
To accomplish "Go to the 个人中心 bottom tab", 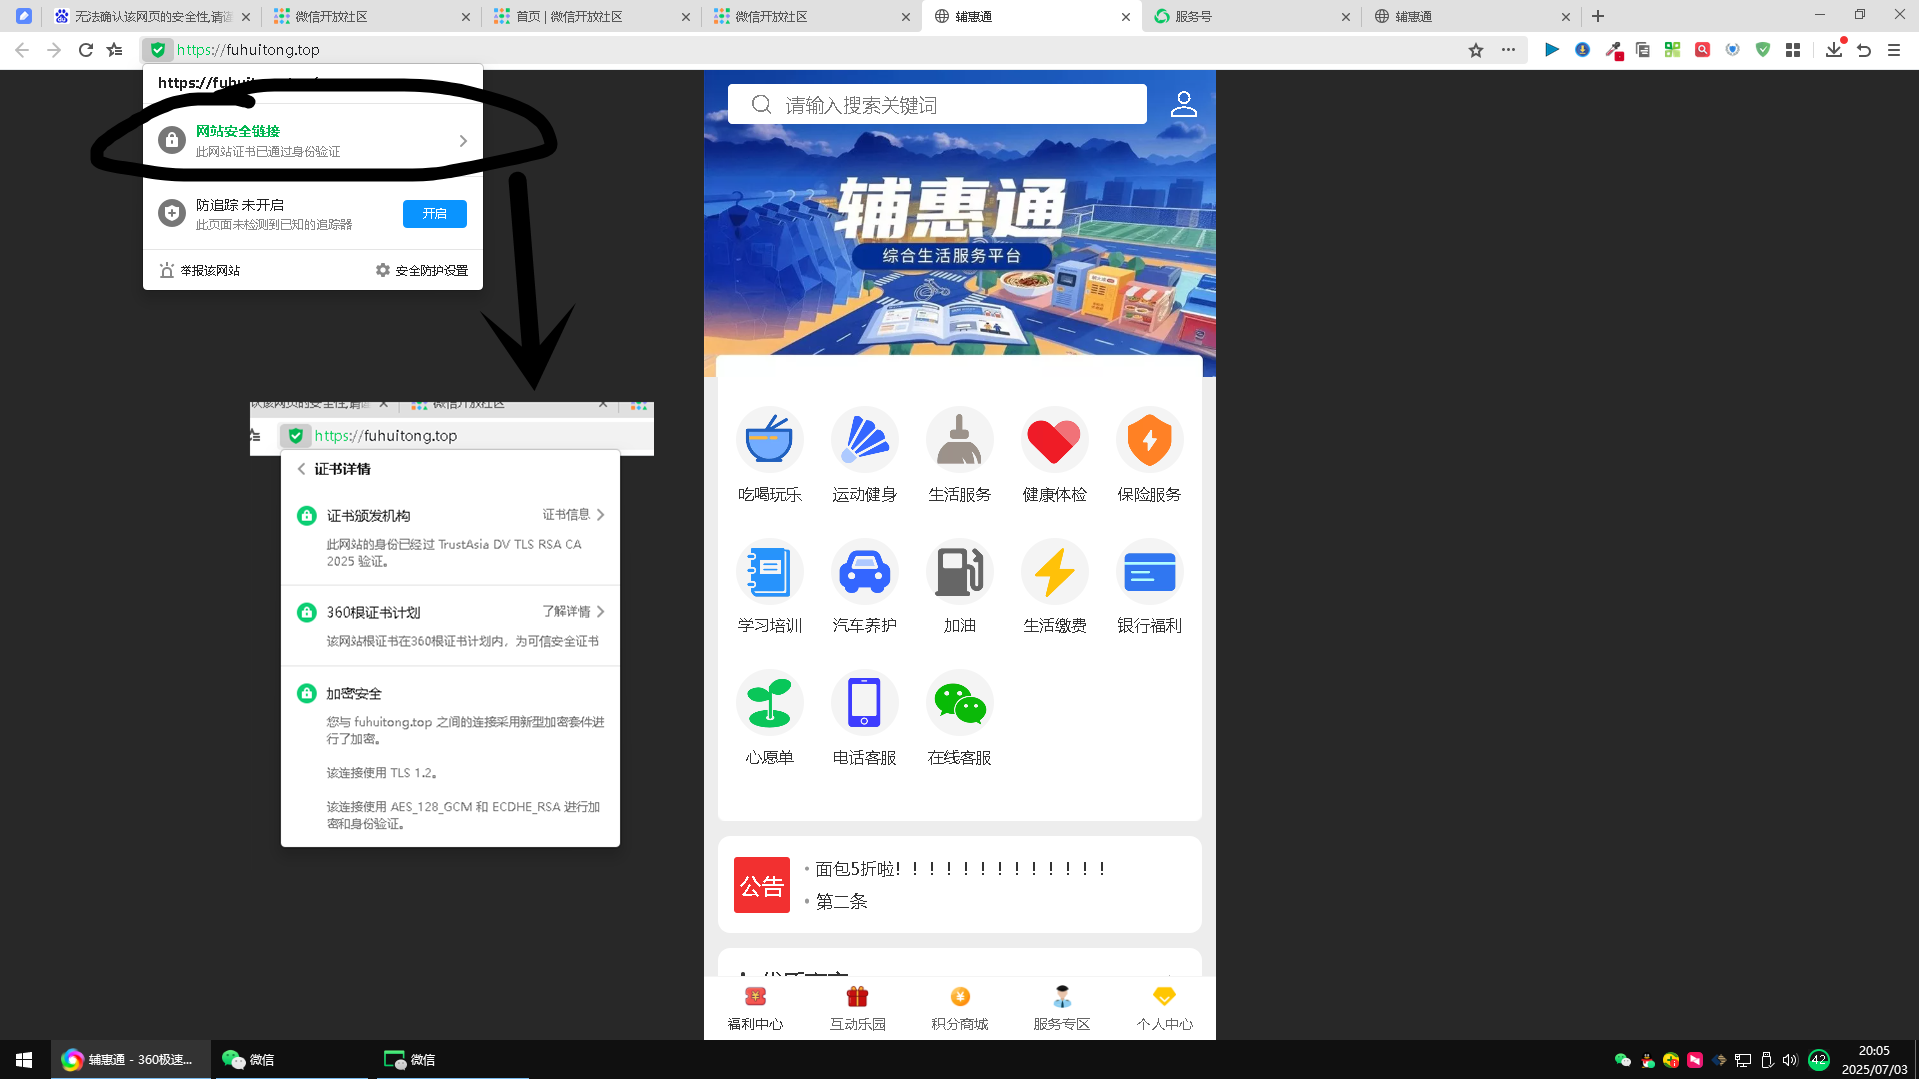I will 1164,1008.
